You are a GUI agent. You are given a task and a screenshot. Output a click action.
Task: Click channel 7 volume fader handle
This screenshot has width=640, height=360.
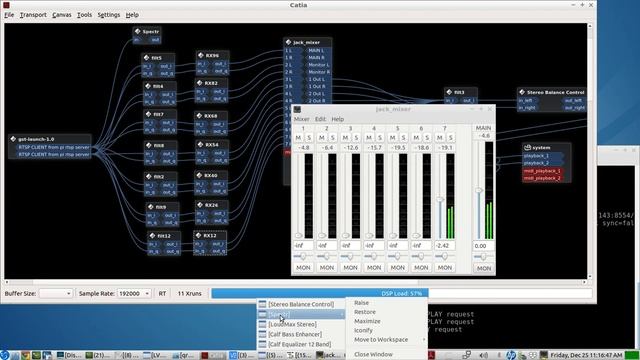440,199
